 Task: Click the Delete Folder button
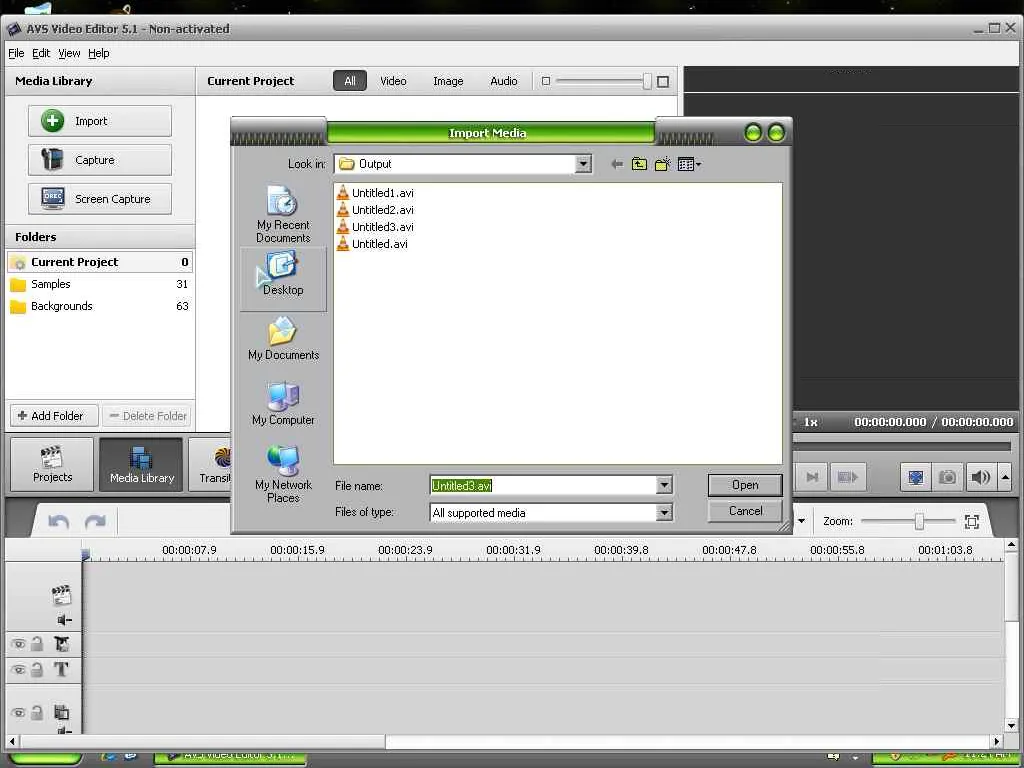coord(148,416)
